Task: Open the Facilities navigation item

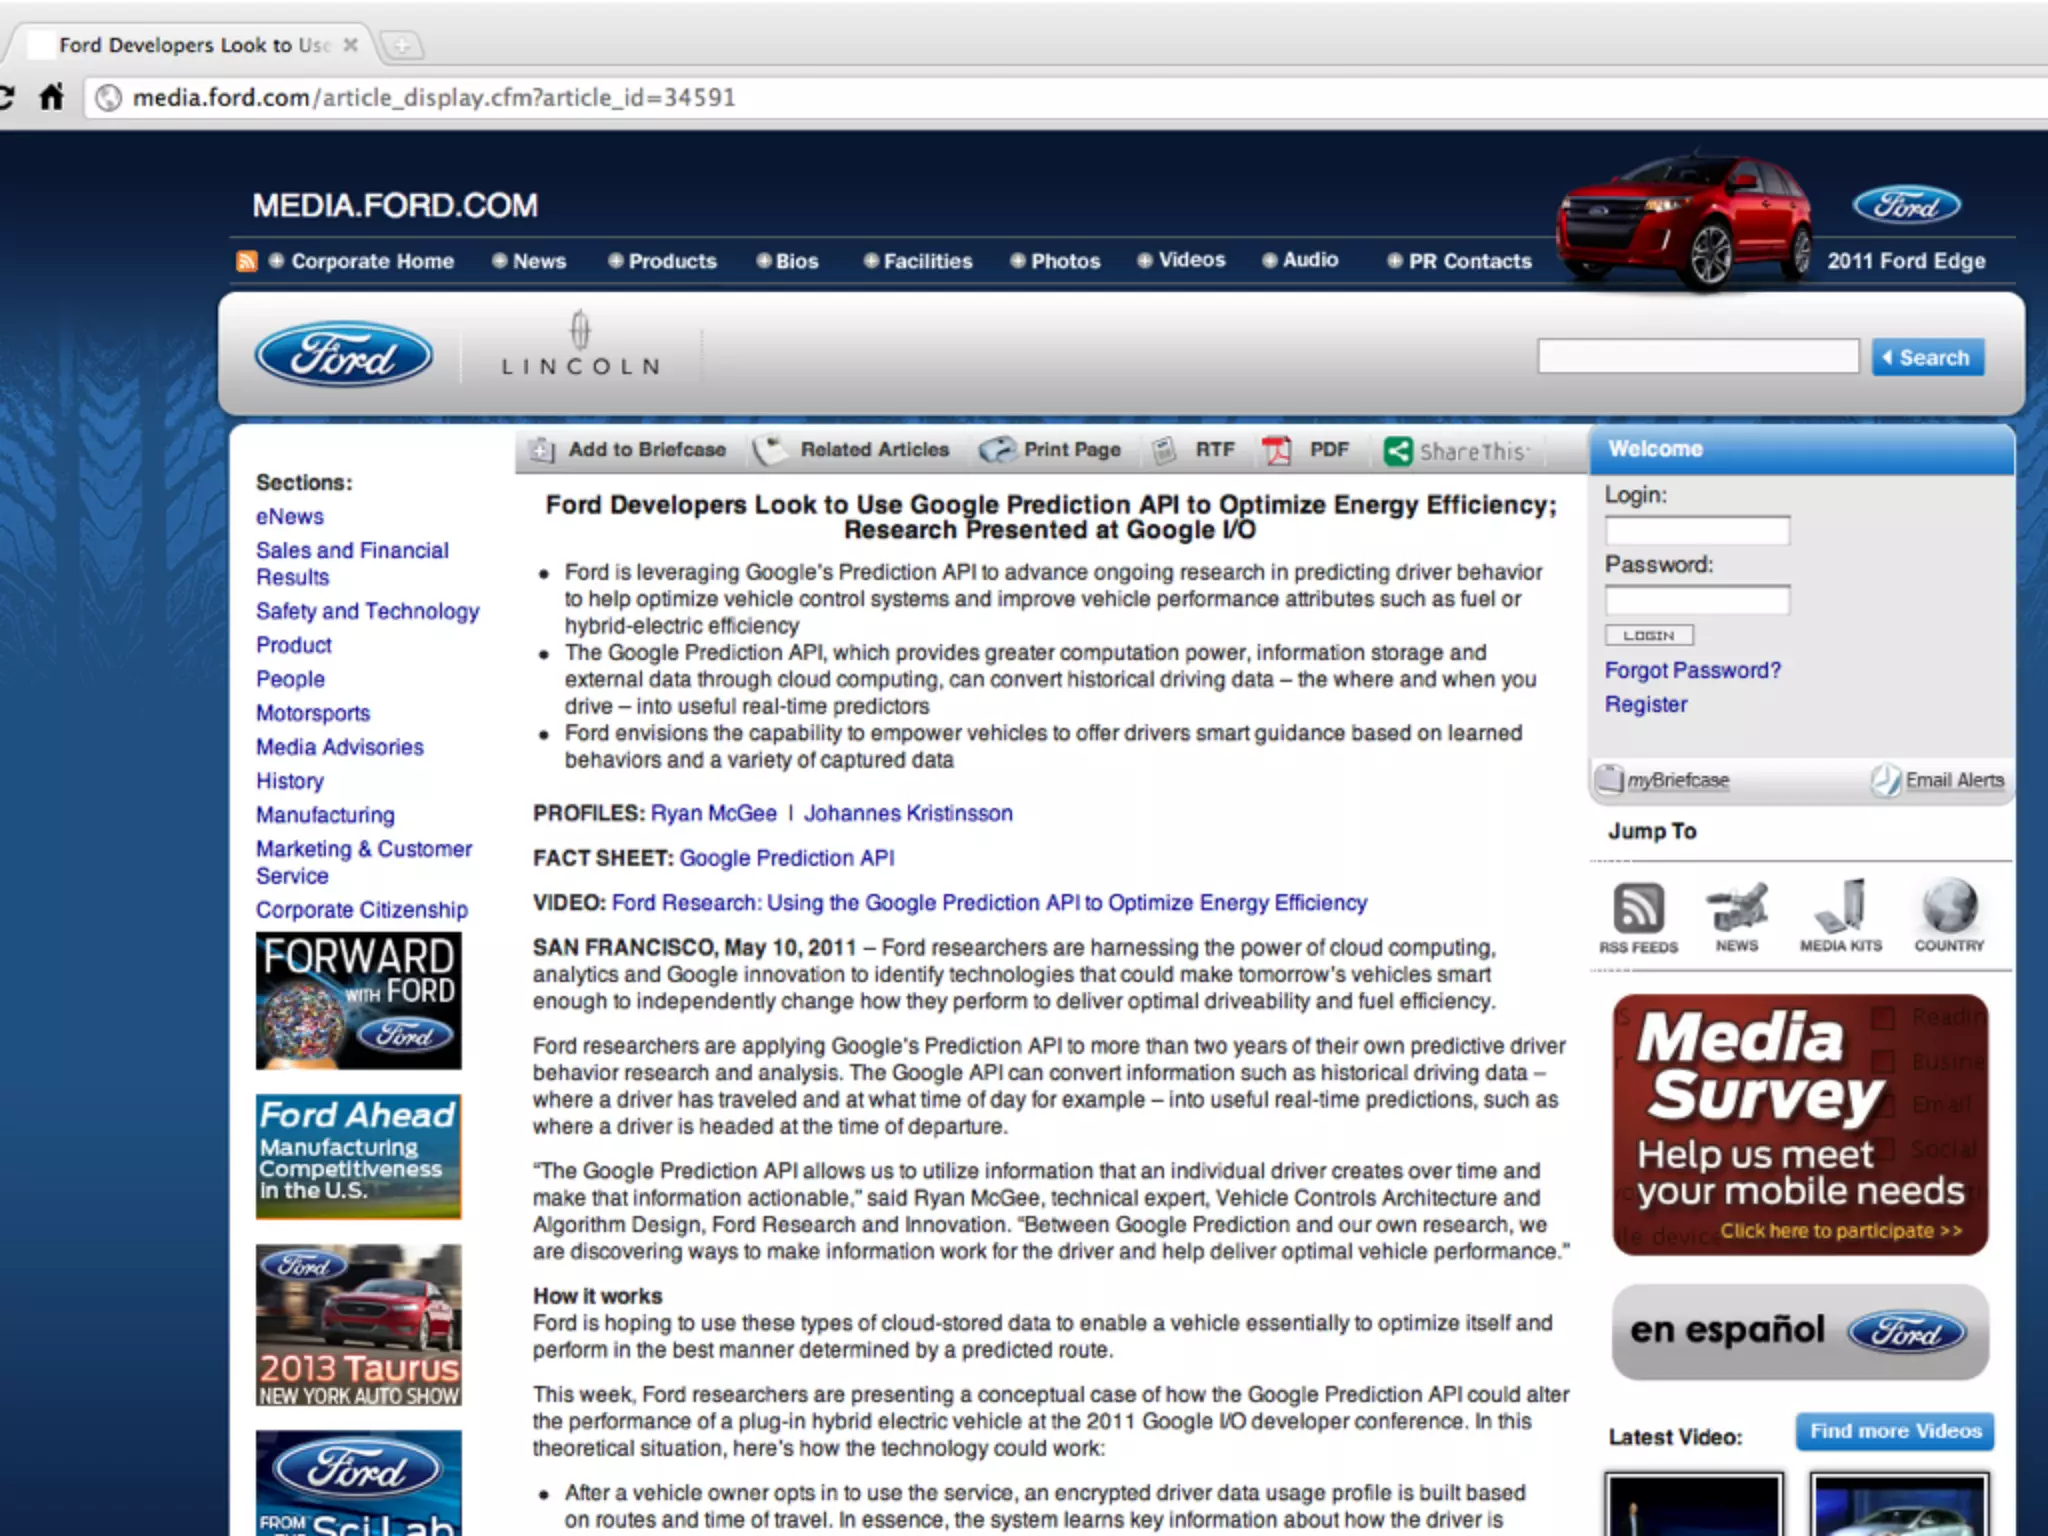Action: [x=927, y=261]
